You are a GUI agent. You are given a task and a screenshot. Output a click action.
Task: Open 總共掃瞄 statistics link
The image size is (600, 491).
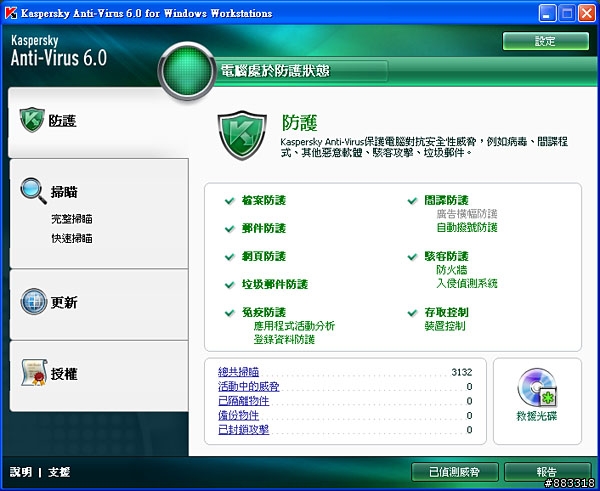click(238, 372)
